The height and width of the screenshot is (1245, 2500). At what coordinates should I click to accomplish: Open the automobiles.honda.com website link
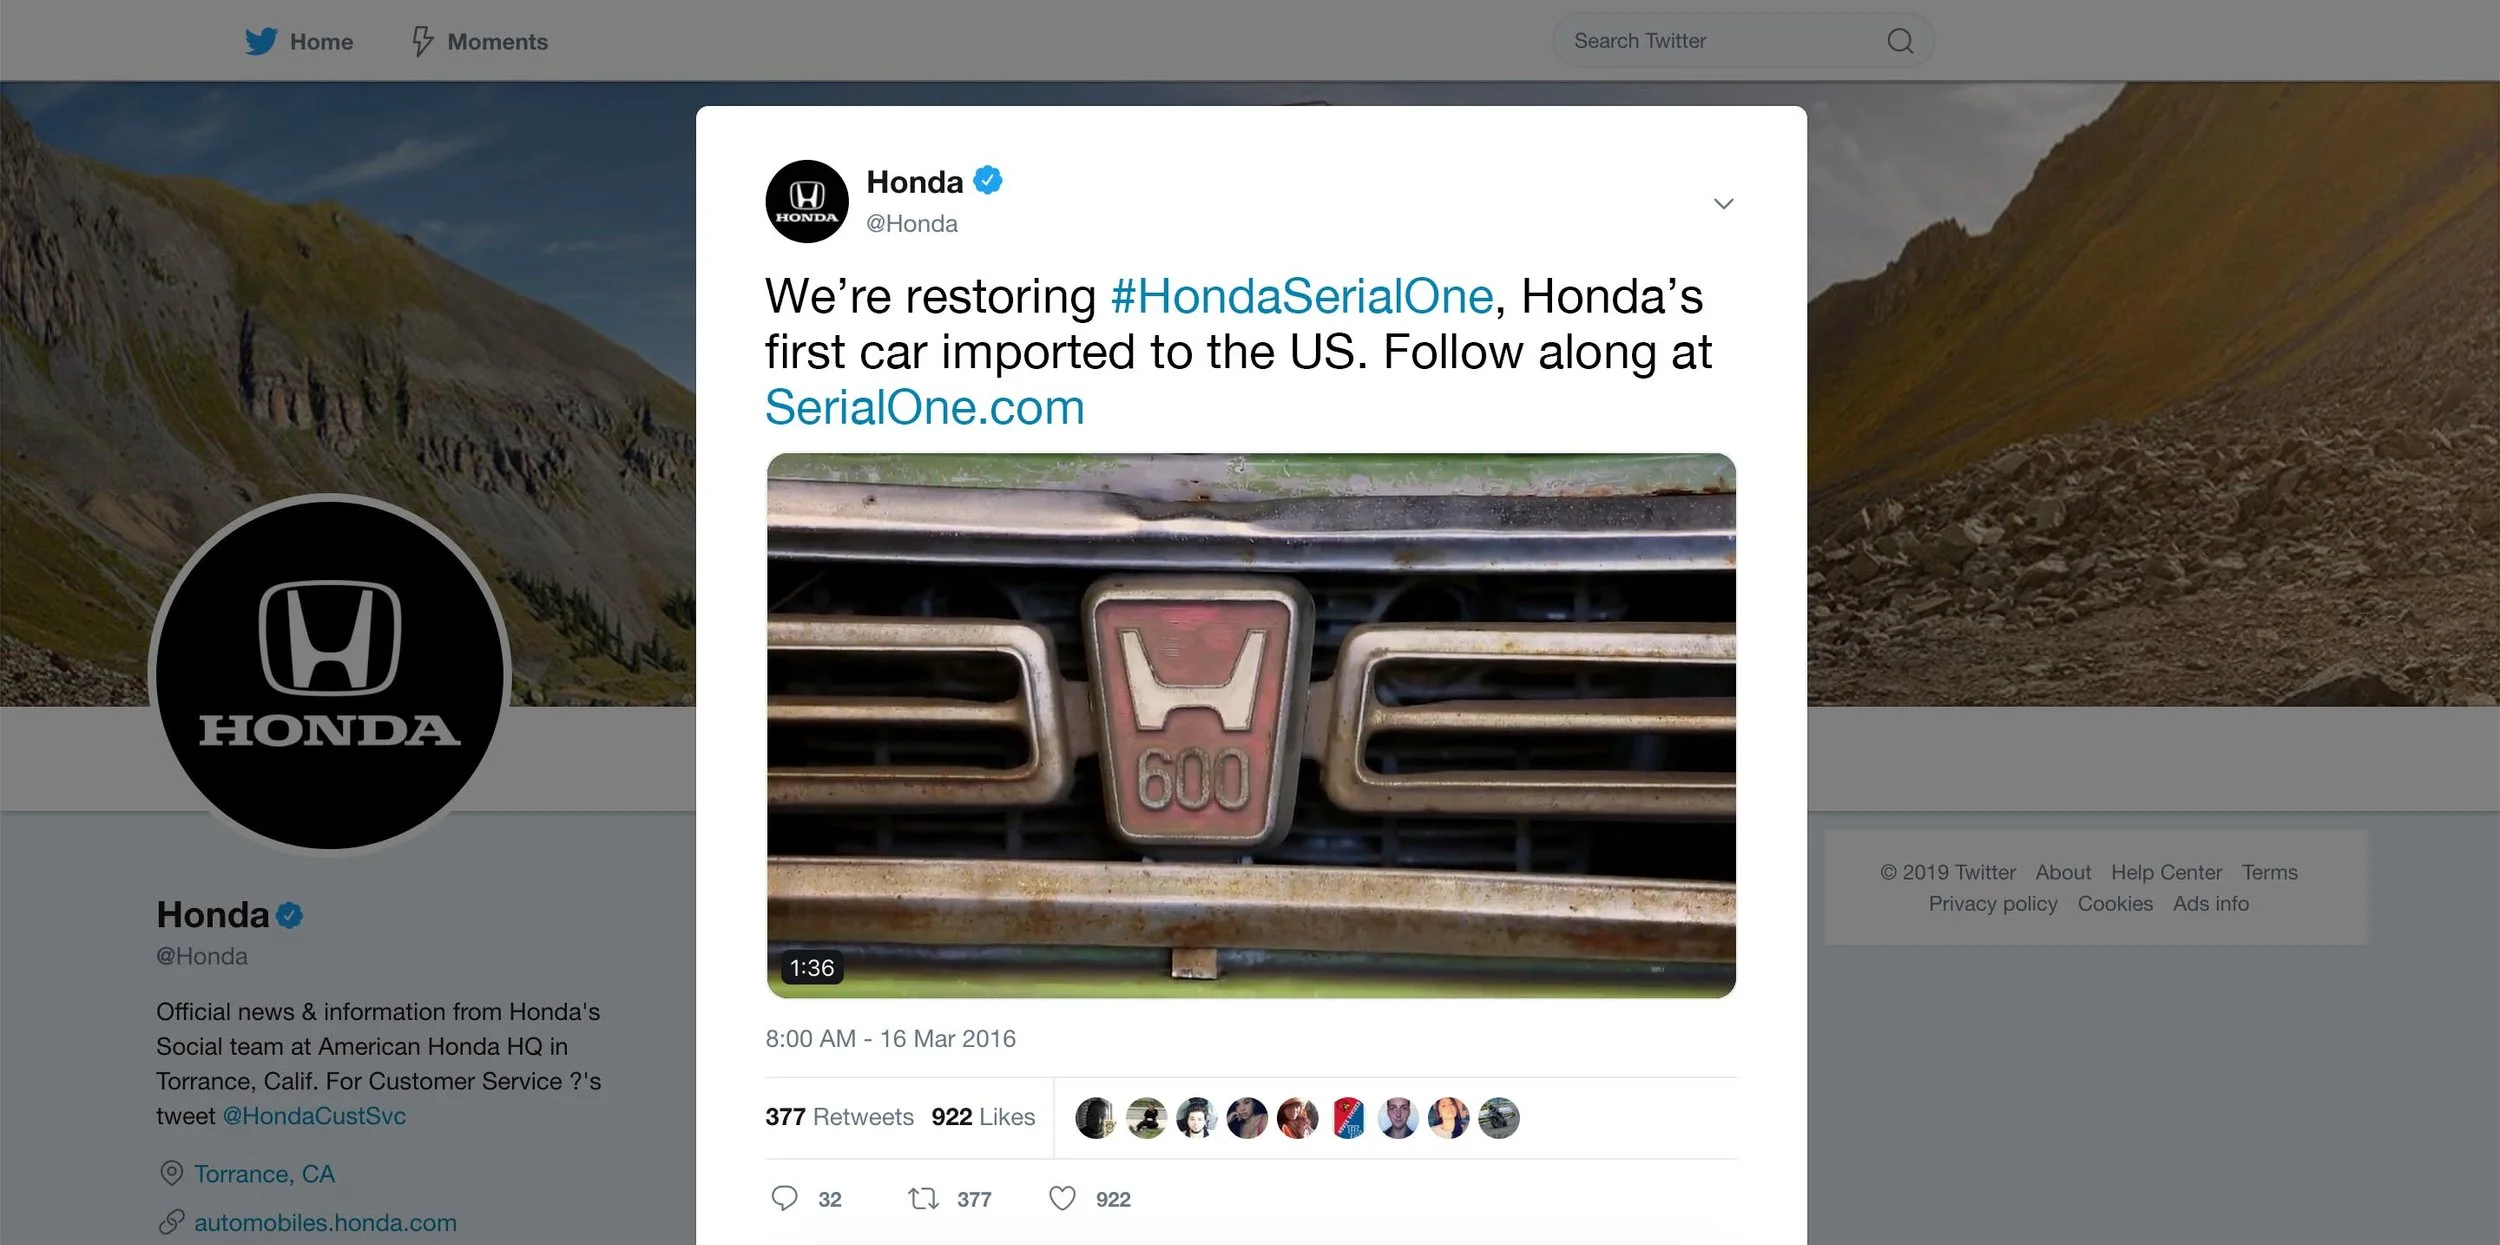pos(325,1222)
